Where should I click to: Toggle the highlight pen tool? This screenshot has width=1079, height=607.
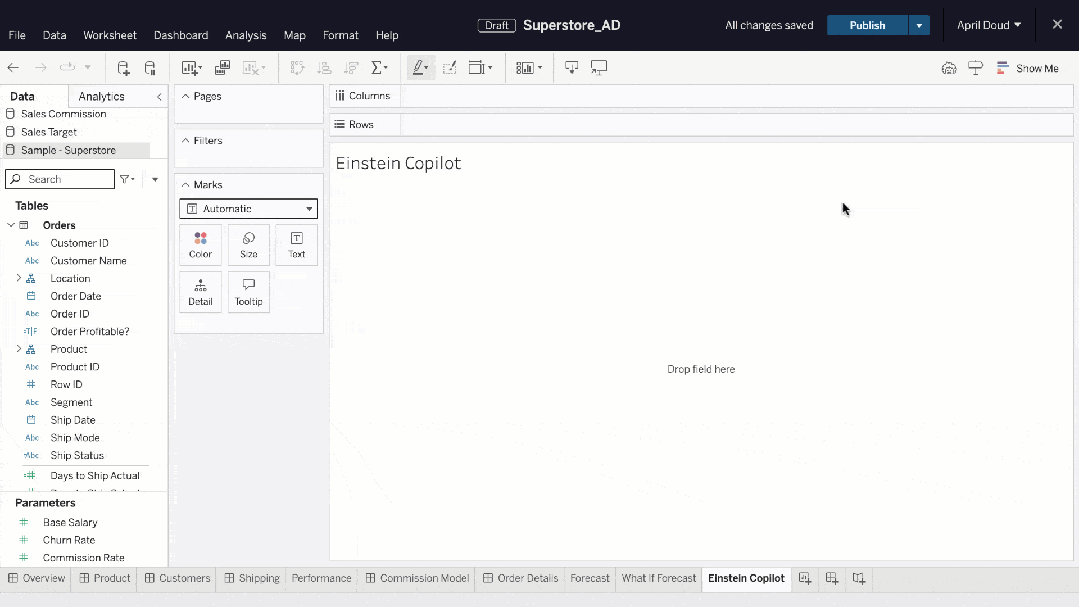point(420,68)
